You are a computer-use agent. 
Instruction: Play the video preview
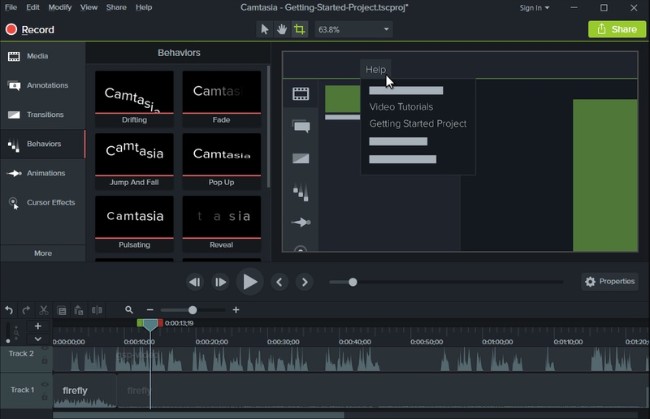(x=250, y=282)
